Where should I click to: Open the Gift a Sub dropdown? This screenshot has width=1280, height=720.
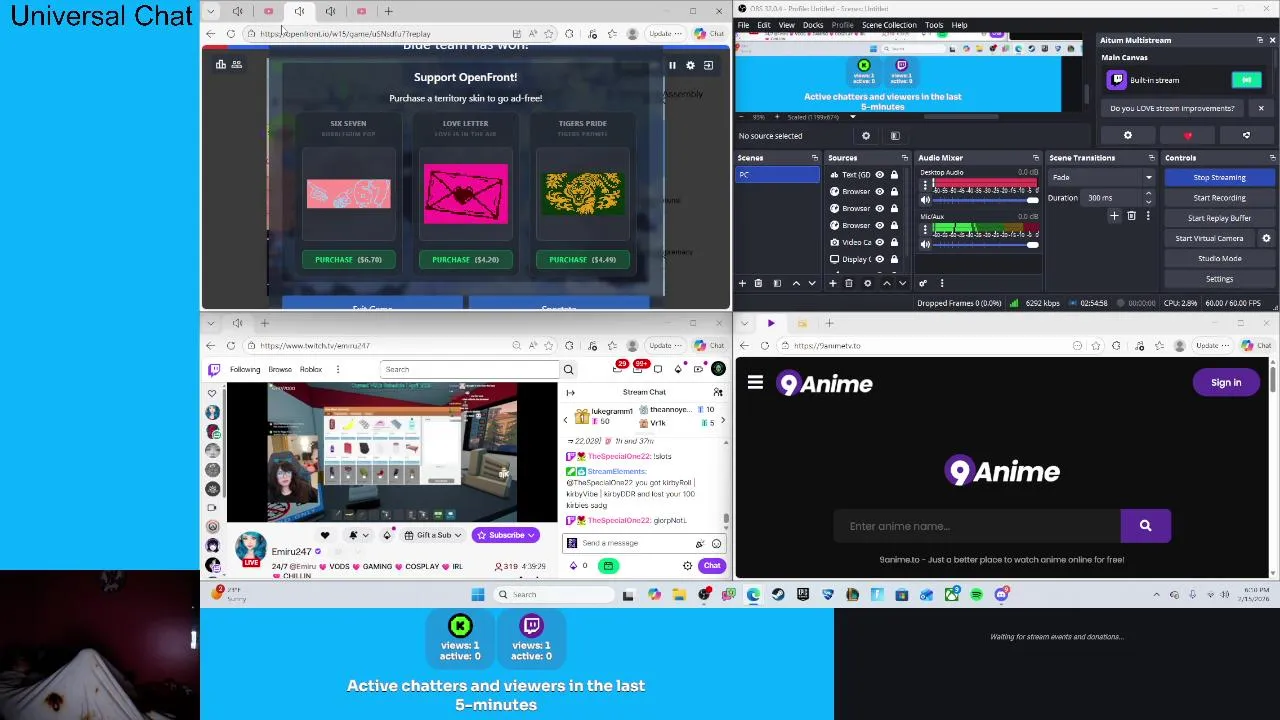coord(434,536)
